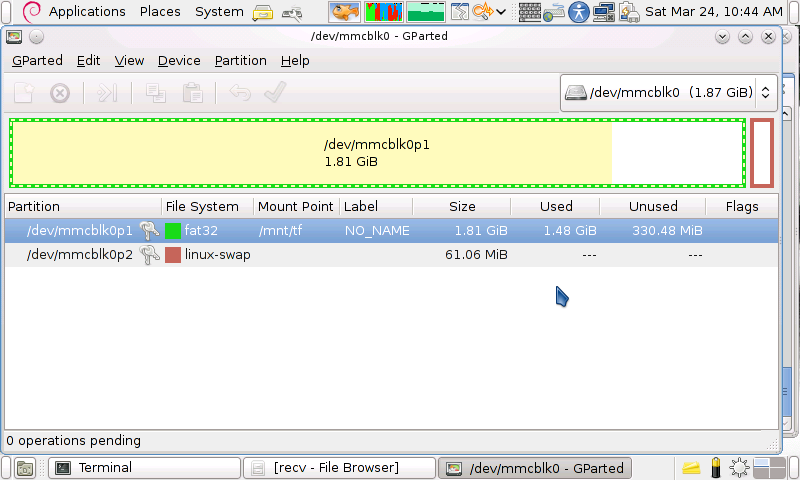Screen dimensions: 800x480
Task: Click the Debian swirl logo icon
Action: (x=32, y=11)
